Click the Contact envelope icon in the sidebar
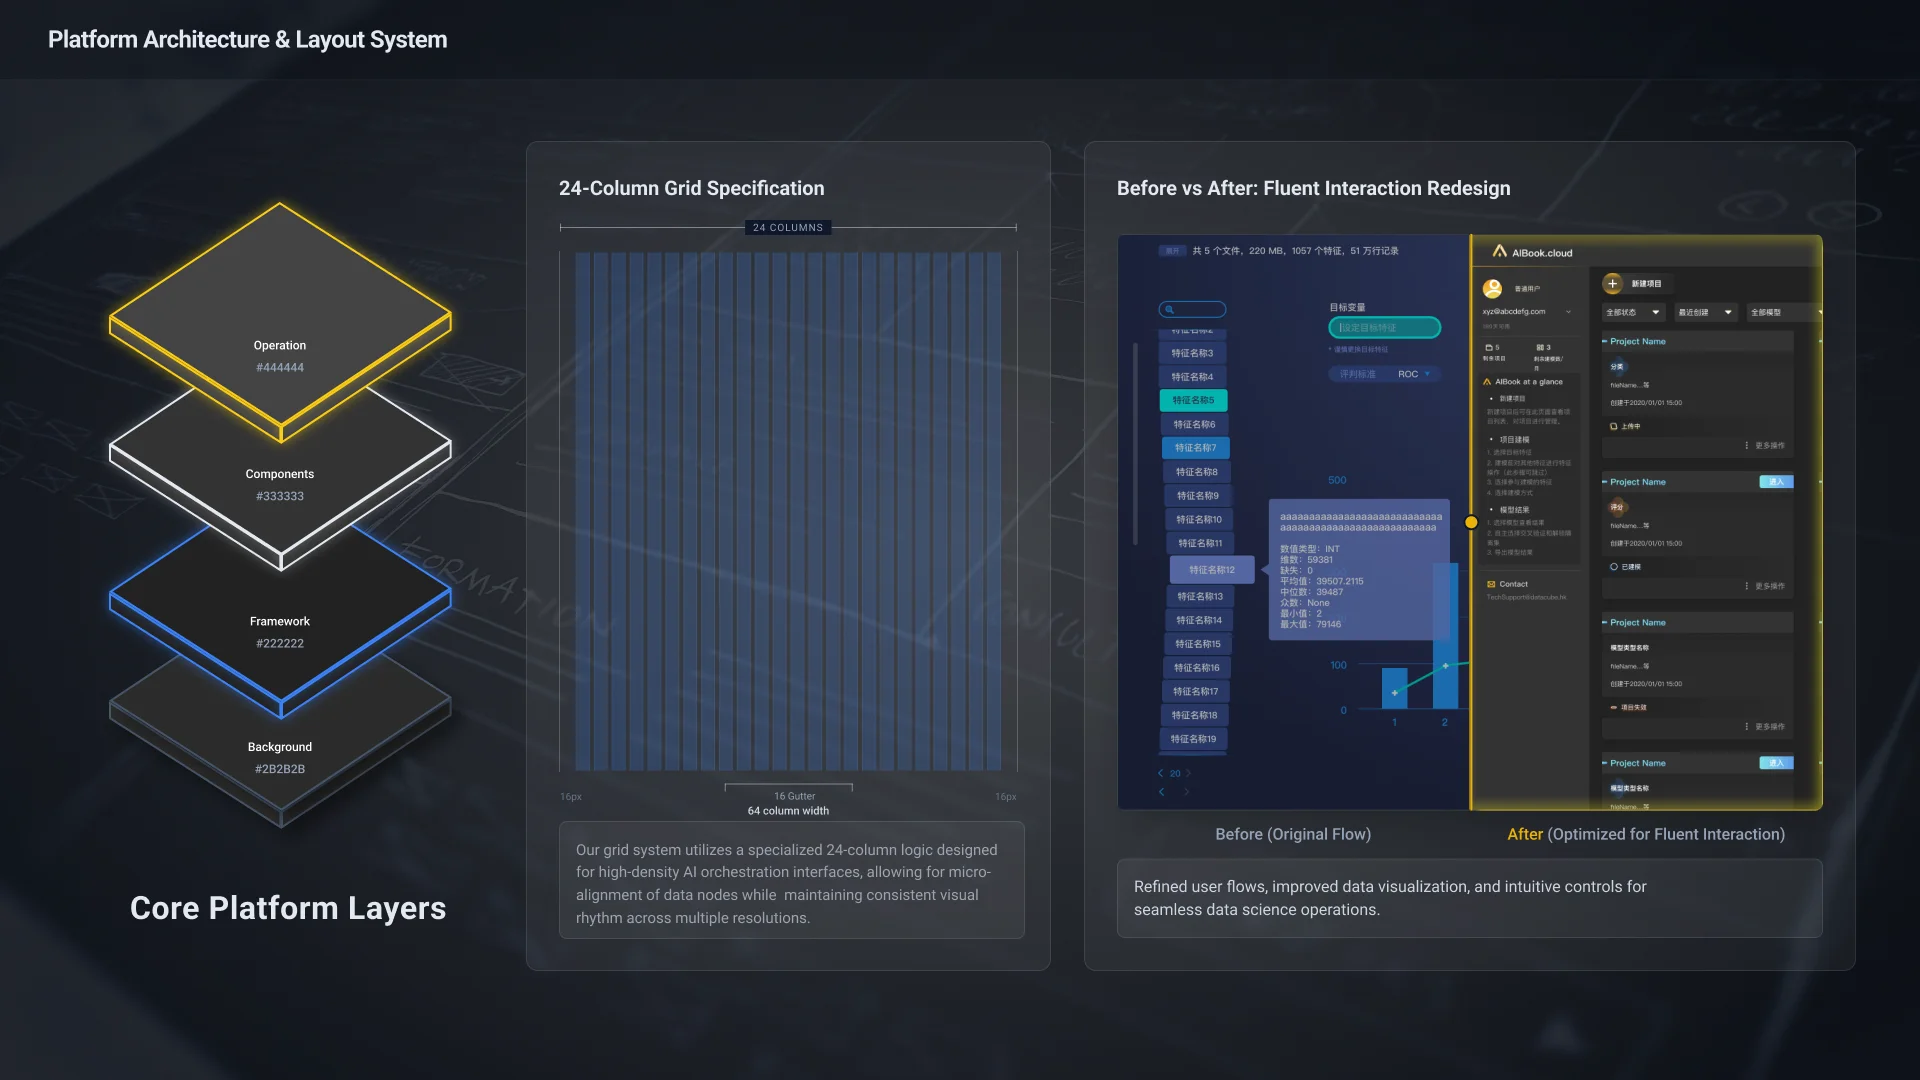The height and width of the screenshot is (1080, 1920). tap(1492, 584)
